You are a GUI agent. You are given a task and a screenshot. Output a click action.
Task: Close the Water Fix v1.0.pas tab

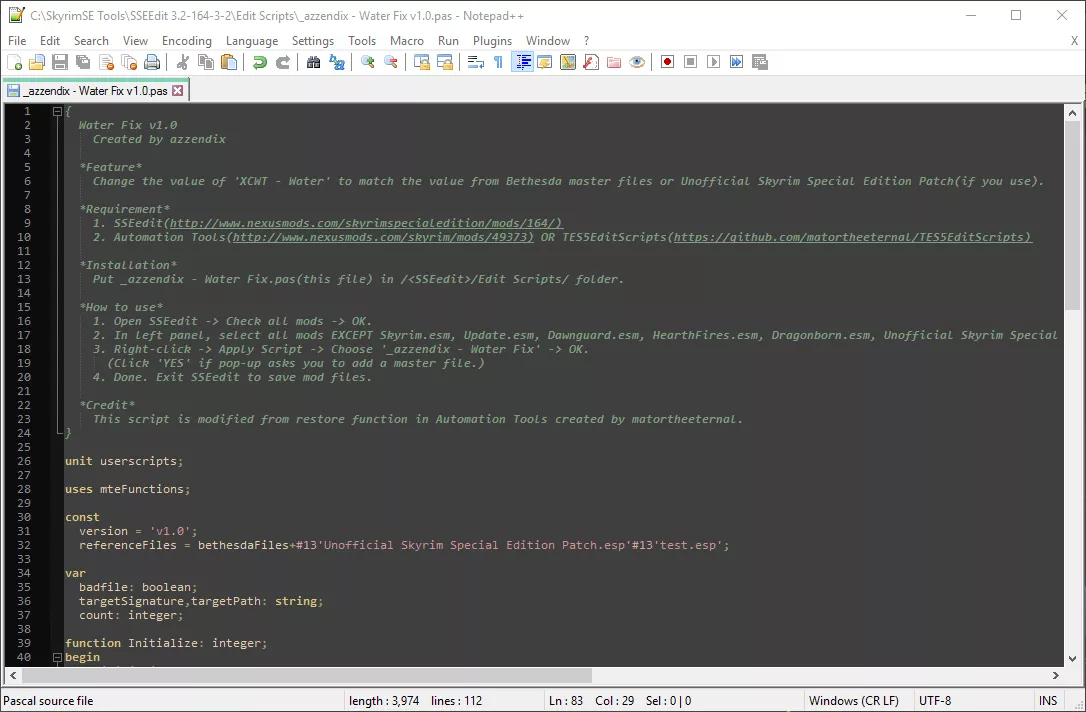click(178, 91)
